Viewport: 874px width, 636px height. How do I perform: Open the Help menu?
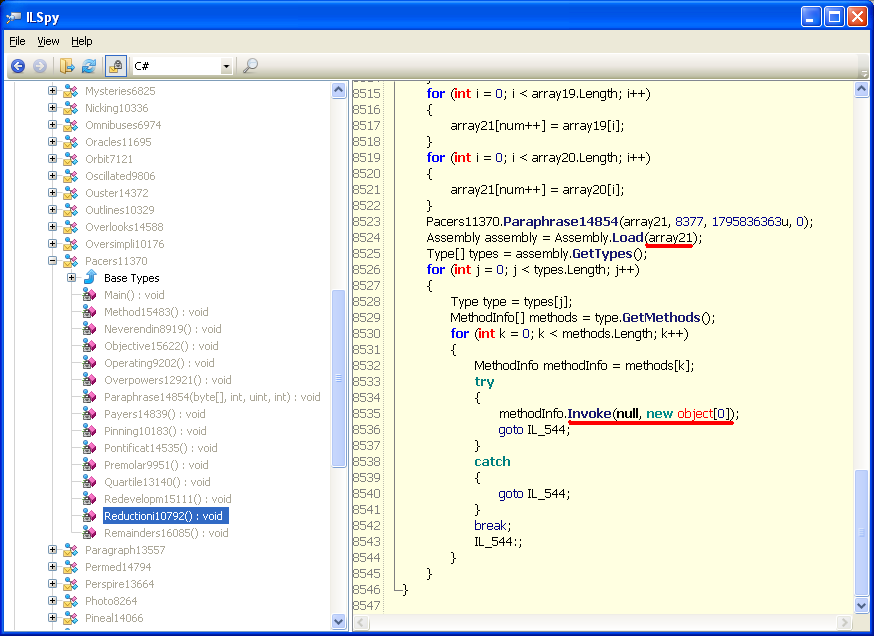tap(81, 41)
